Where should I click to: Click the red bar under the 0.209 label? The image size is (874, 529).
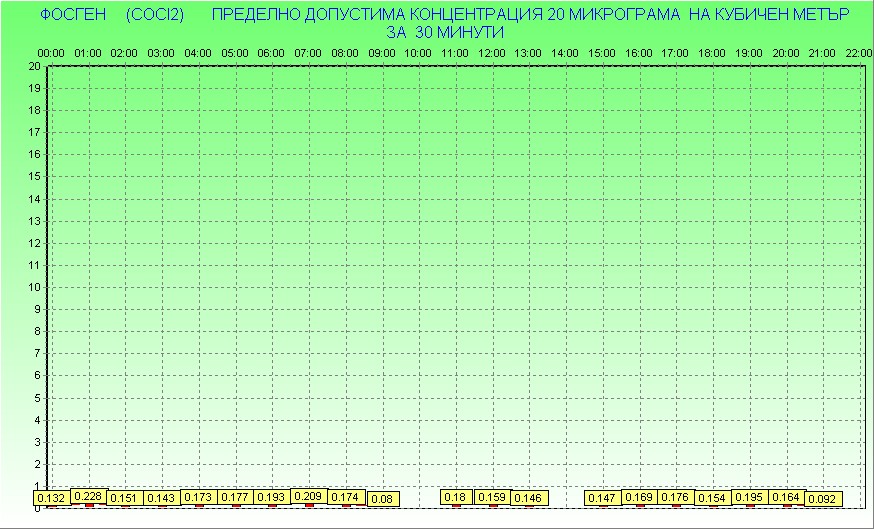click(309, 505)
